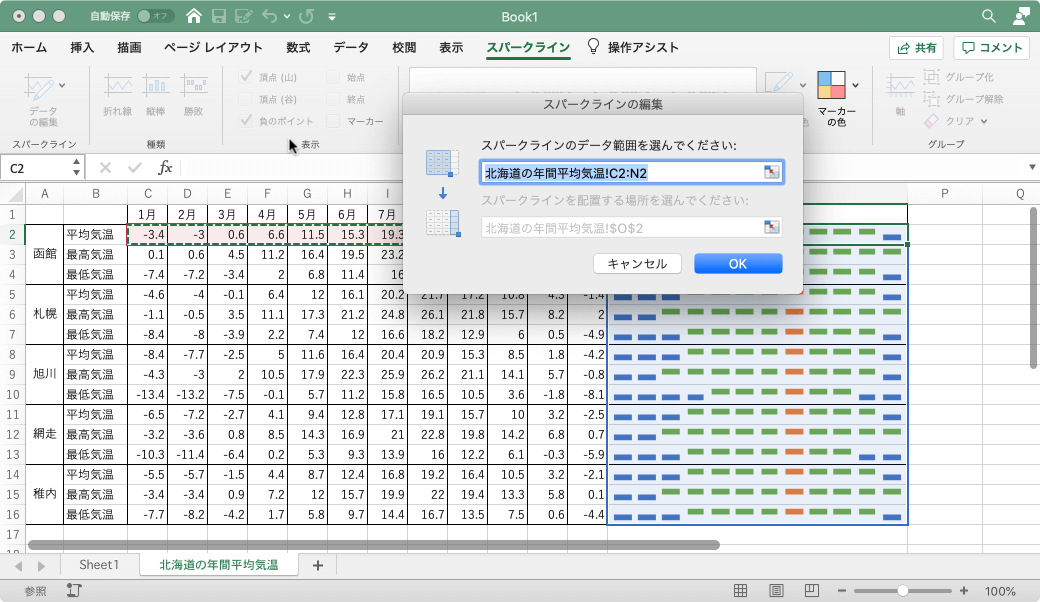Open the Home ribbon tab
Image resolution: width=1040 pixels, height=602 pixels.
tap(29, 47)
